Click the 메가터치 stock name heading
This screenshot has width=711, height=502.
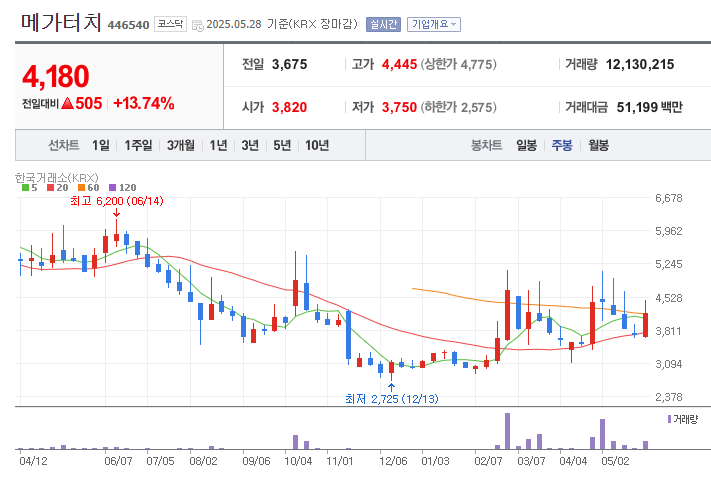[x=61, y=22]
